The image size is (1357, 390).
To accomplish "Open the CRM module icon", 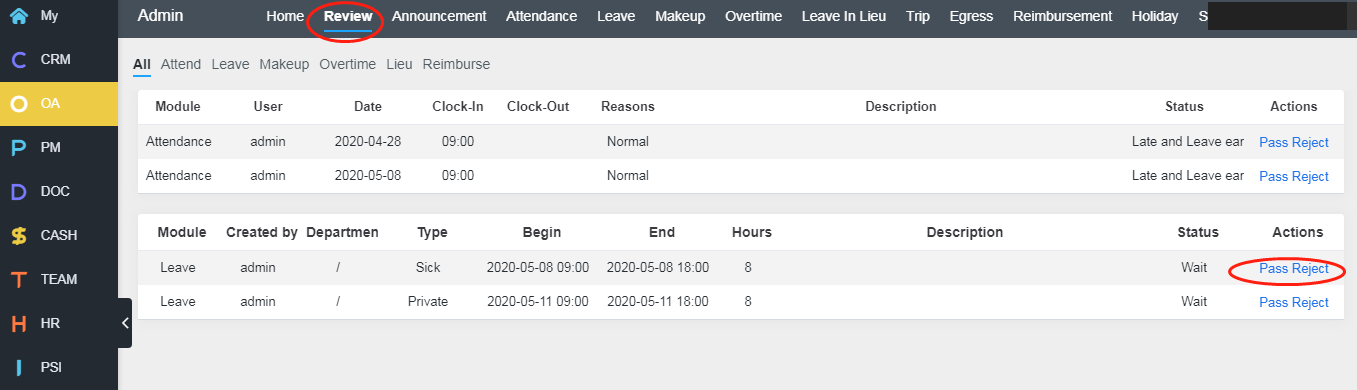I will point(18,60).
